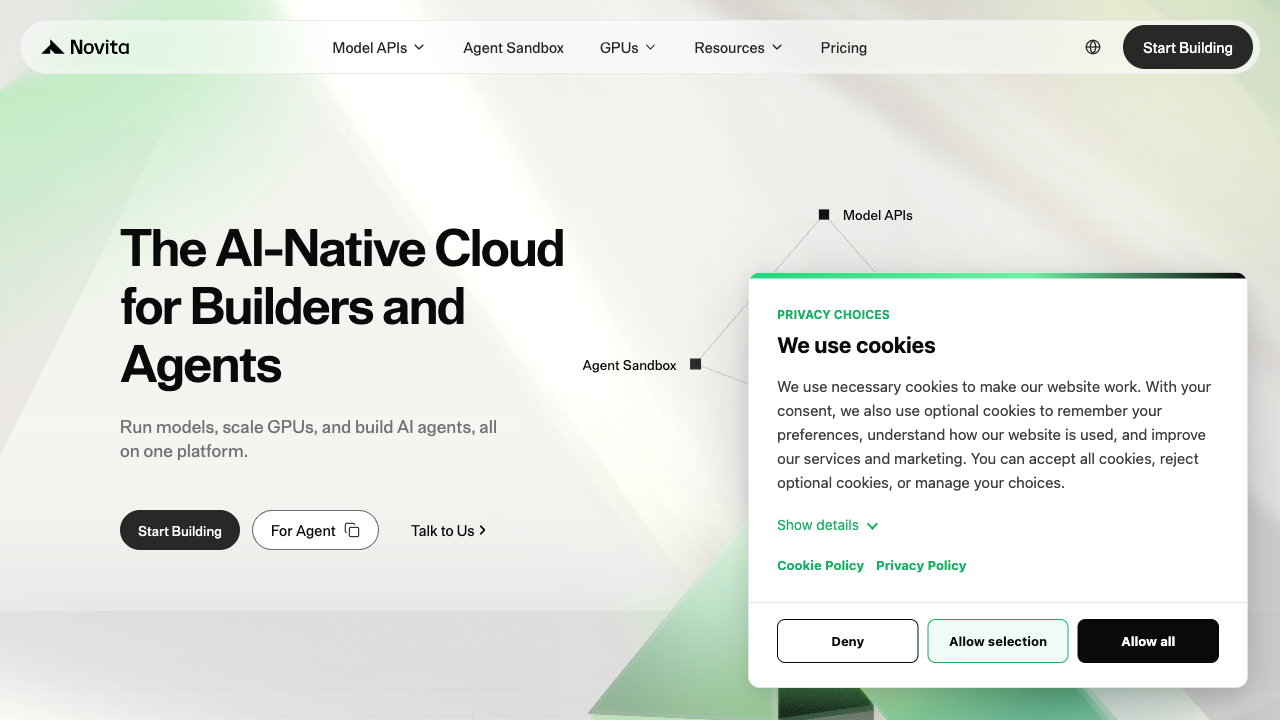Open the Novita logo home link
Image resolution: width=1280 pixels, height=720 pixels.
coord(85,47)
